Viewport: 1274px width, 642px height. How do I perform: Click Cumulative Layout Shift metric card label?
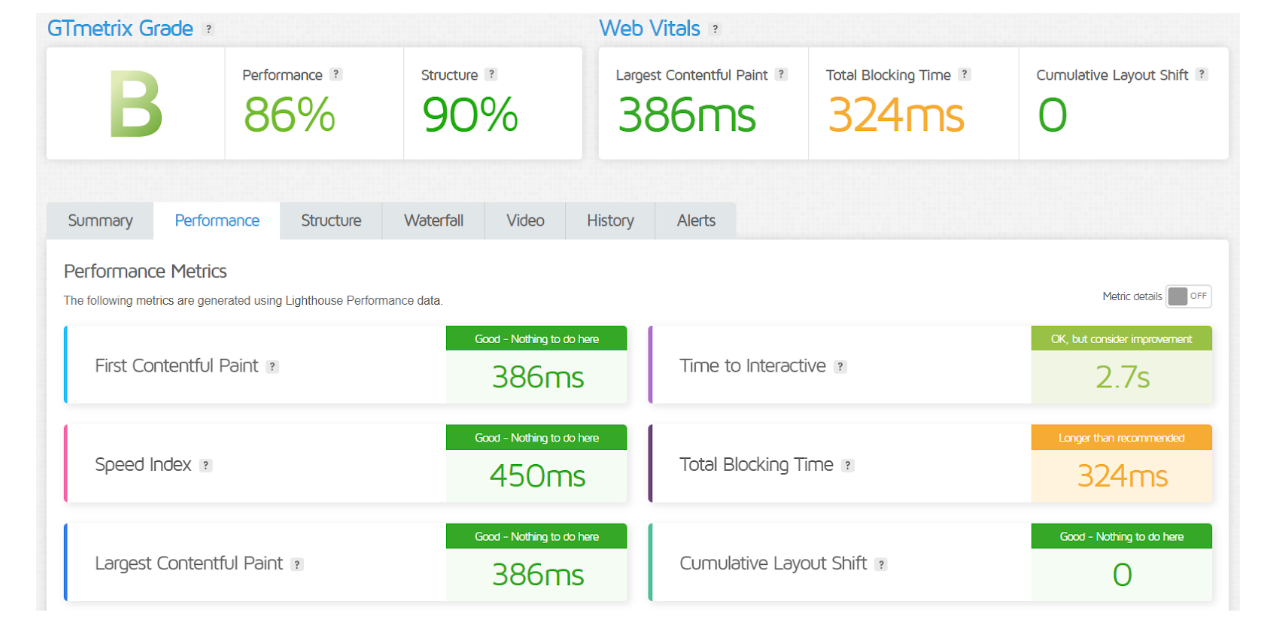773,563
